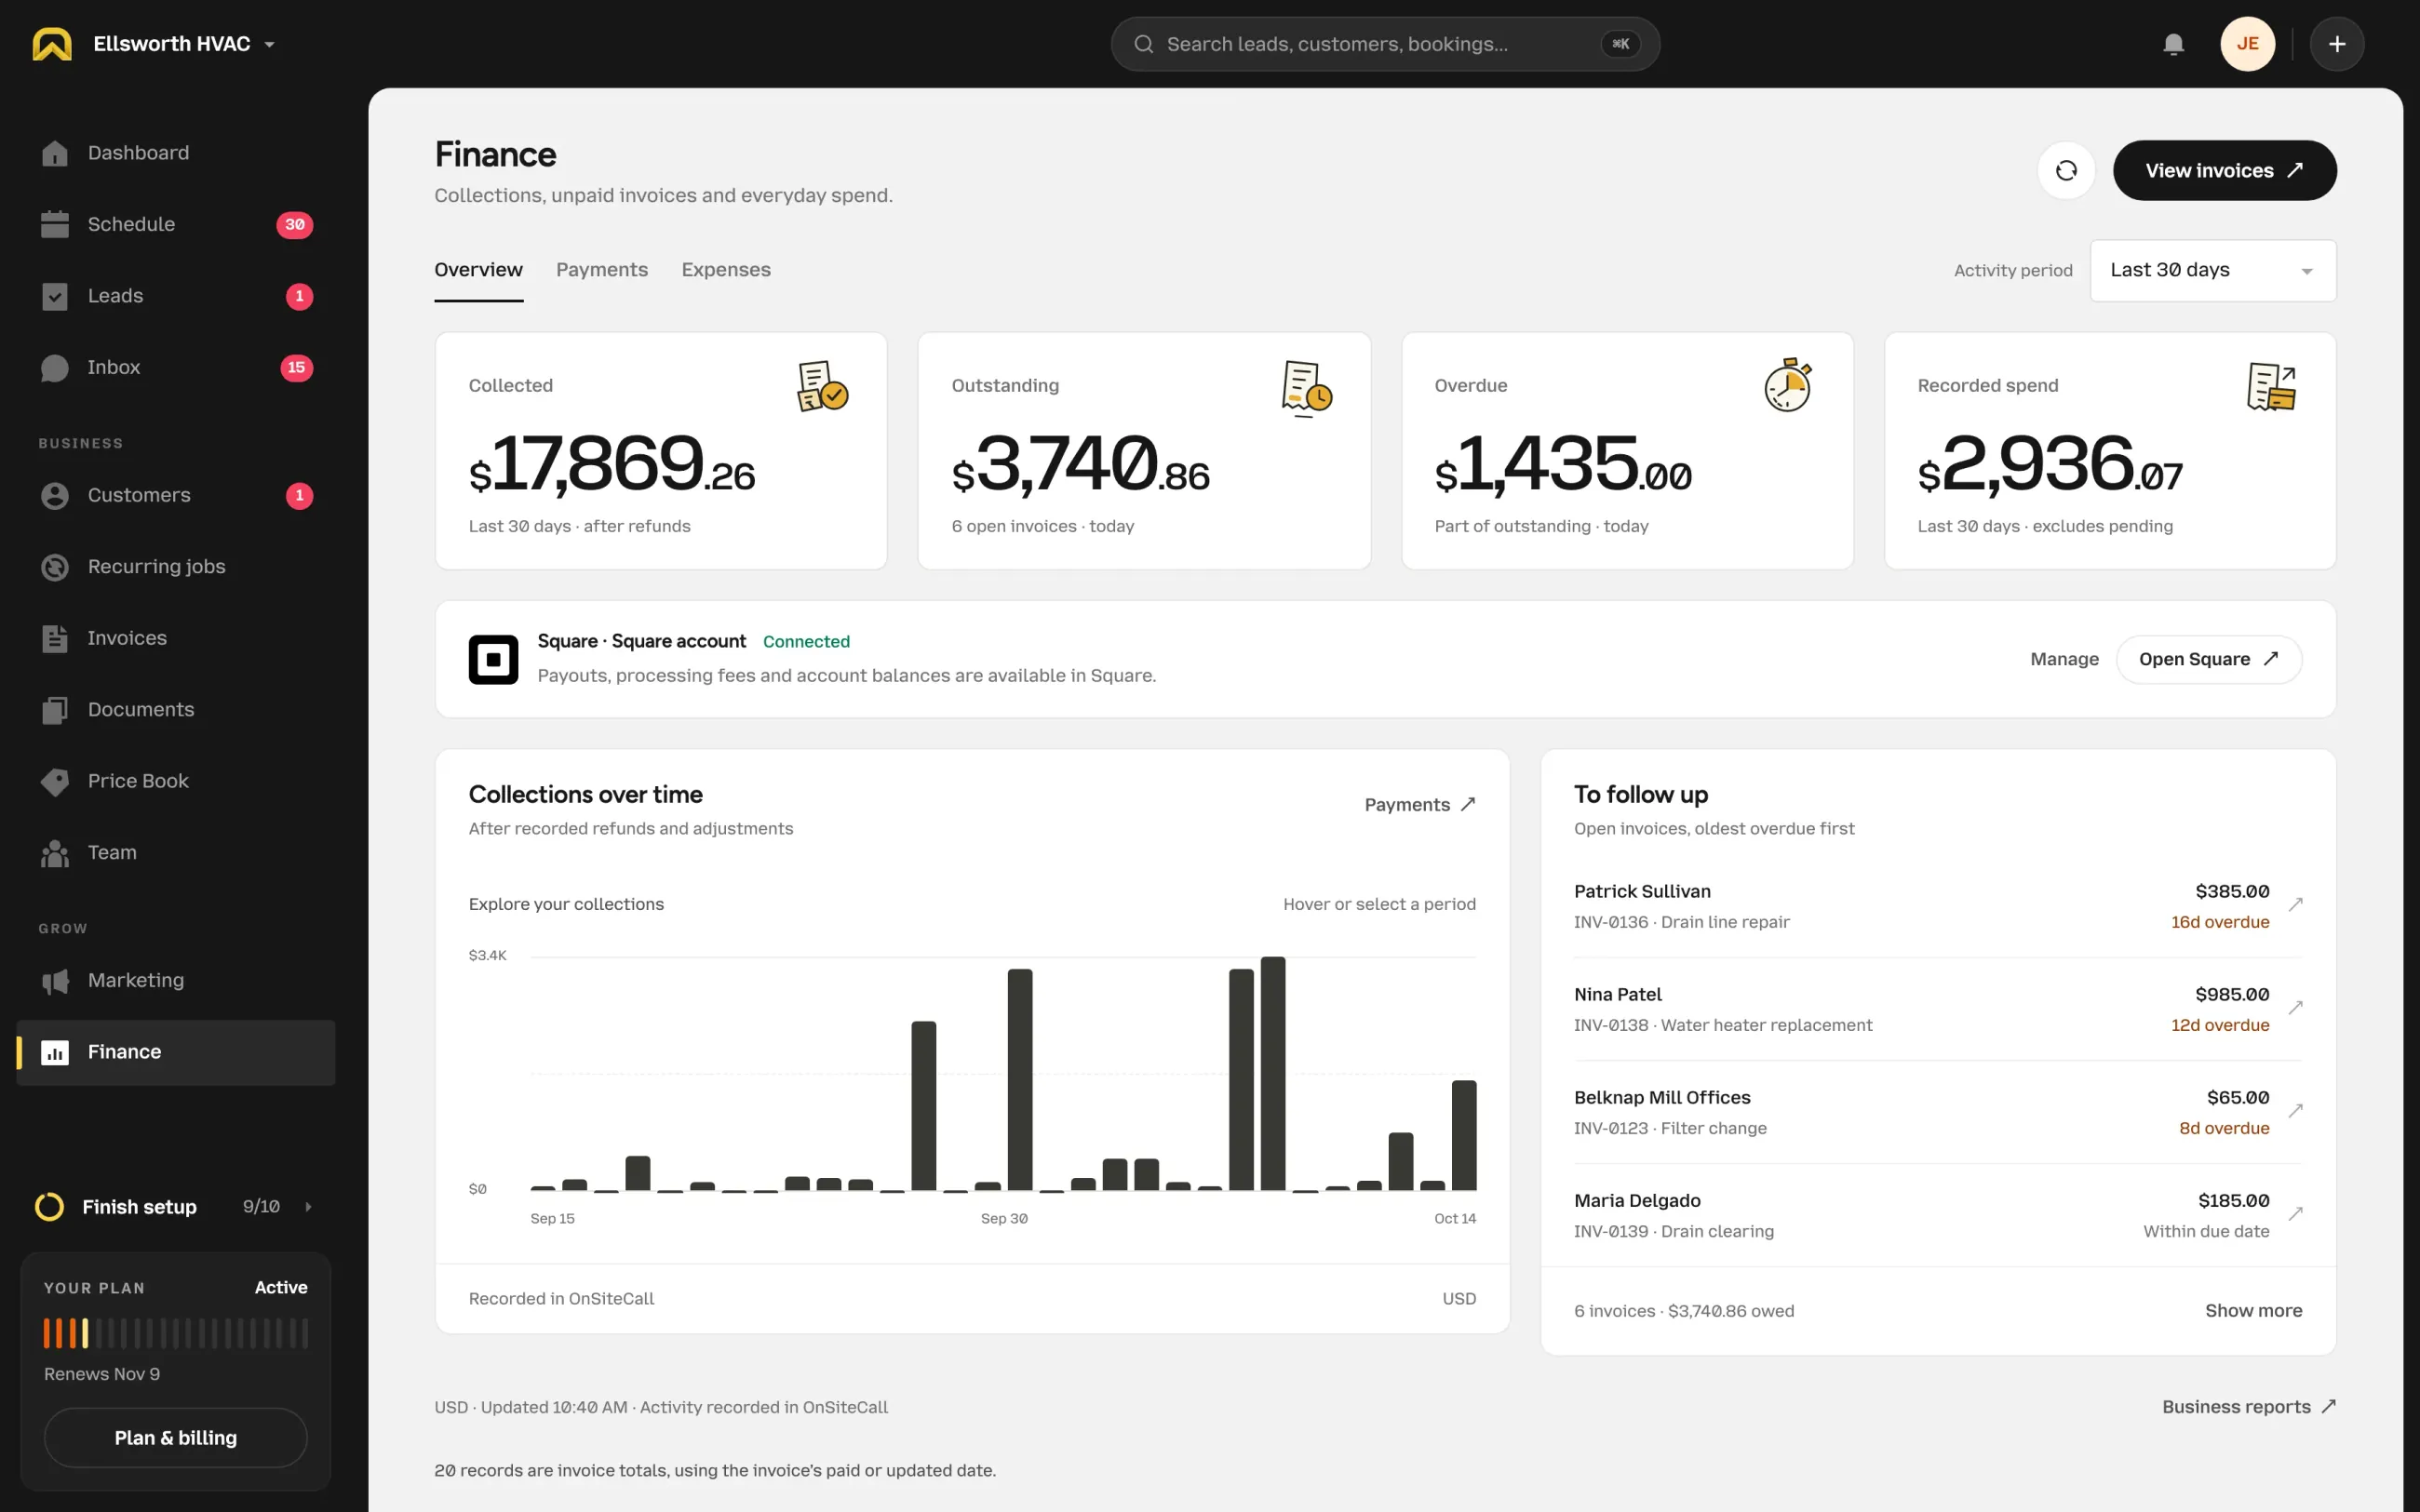
Task: Switch to the Expenses tab
Action: tap(726, 270)
